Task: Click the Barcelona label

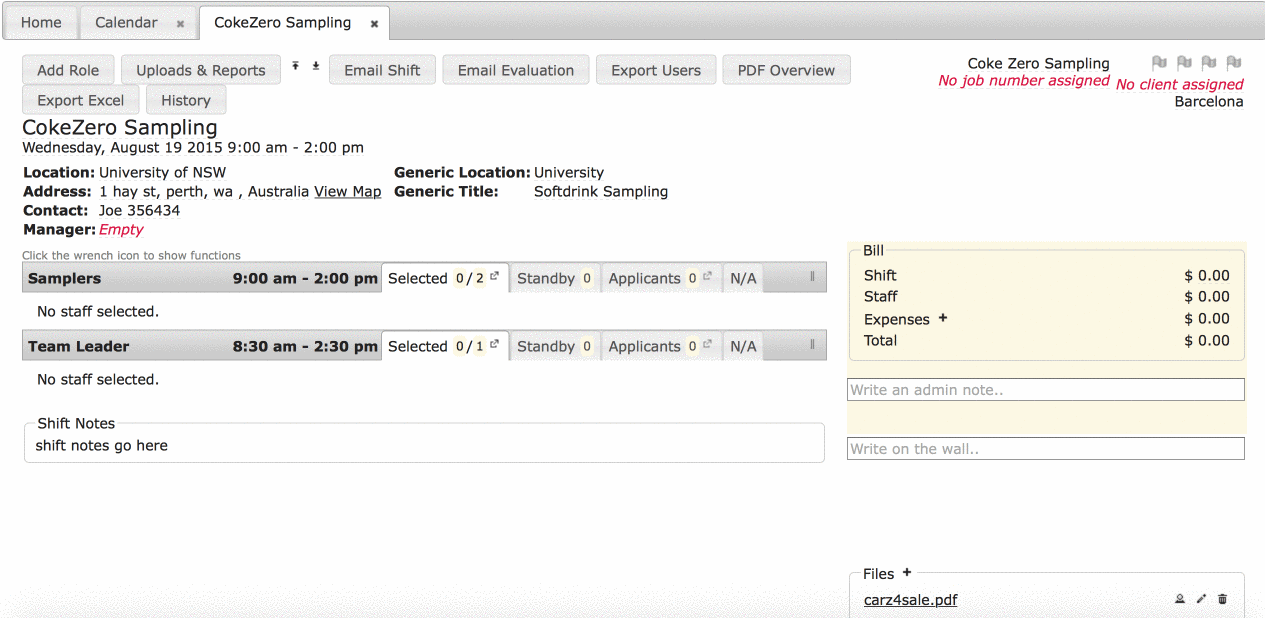Action: coord(1209,102)
